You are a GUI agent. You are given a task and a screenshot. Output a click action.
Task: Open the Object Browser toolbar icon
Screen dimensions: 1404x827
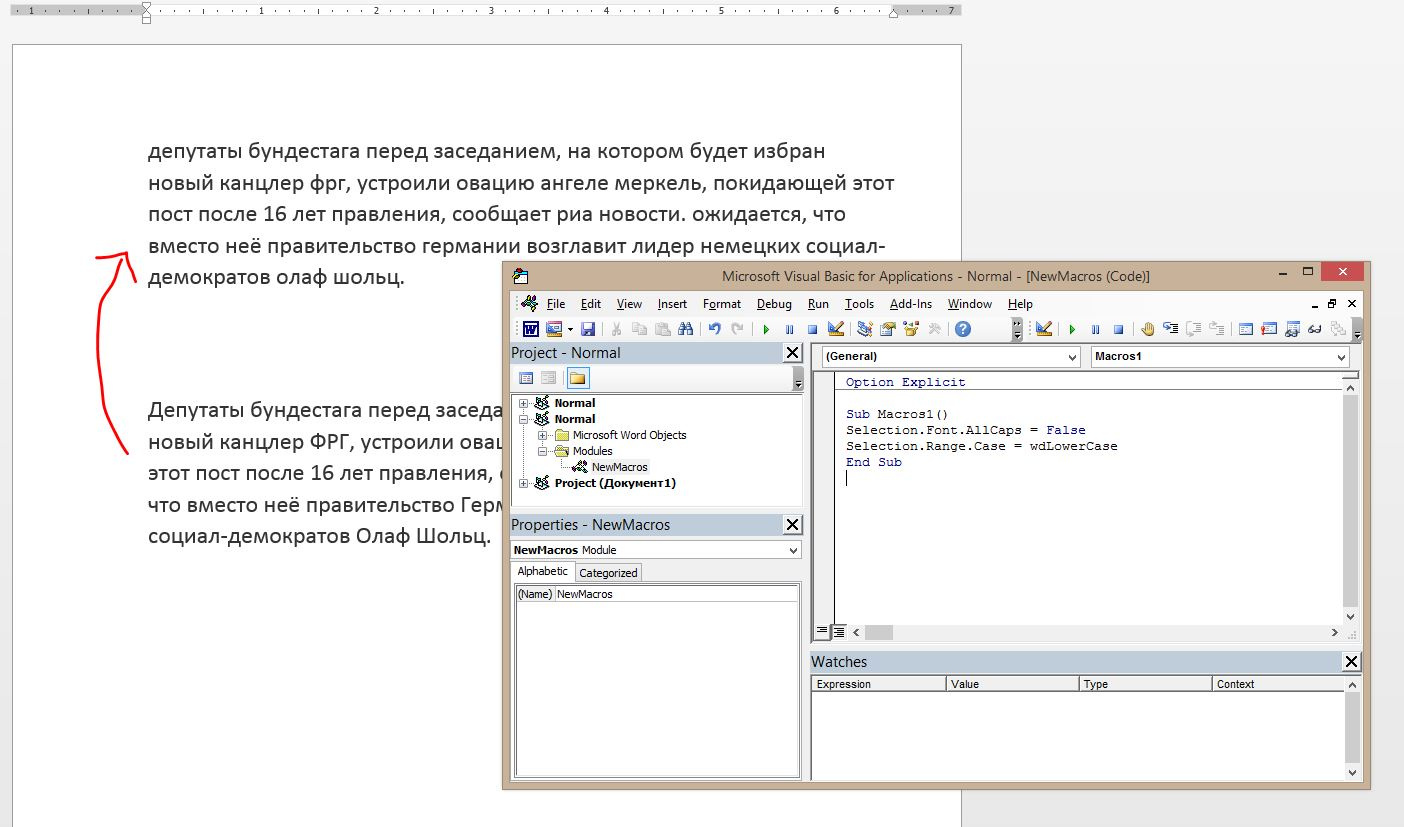(911, 329)
